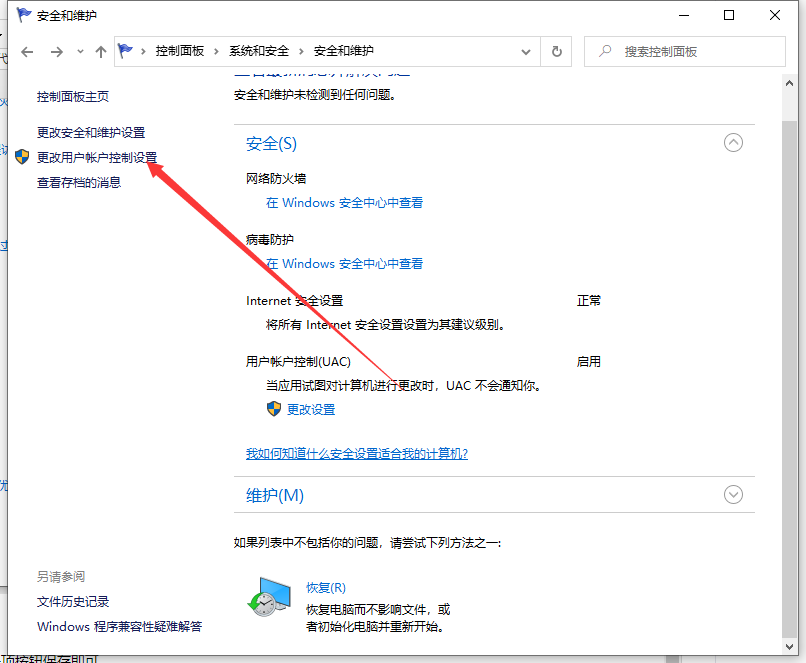Select 系统和安全 in the breadcrumb path
The height and width of the screenshot is (663, 806).
click(x=258, y=51)
